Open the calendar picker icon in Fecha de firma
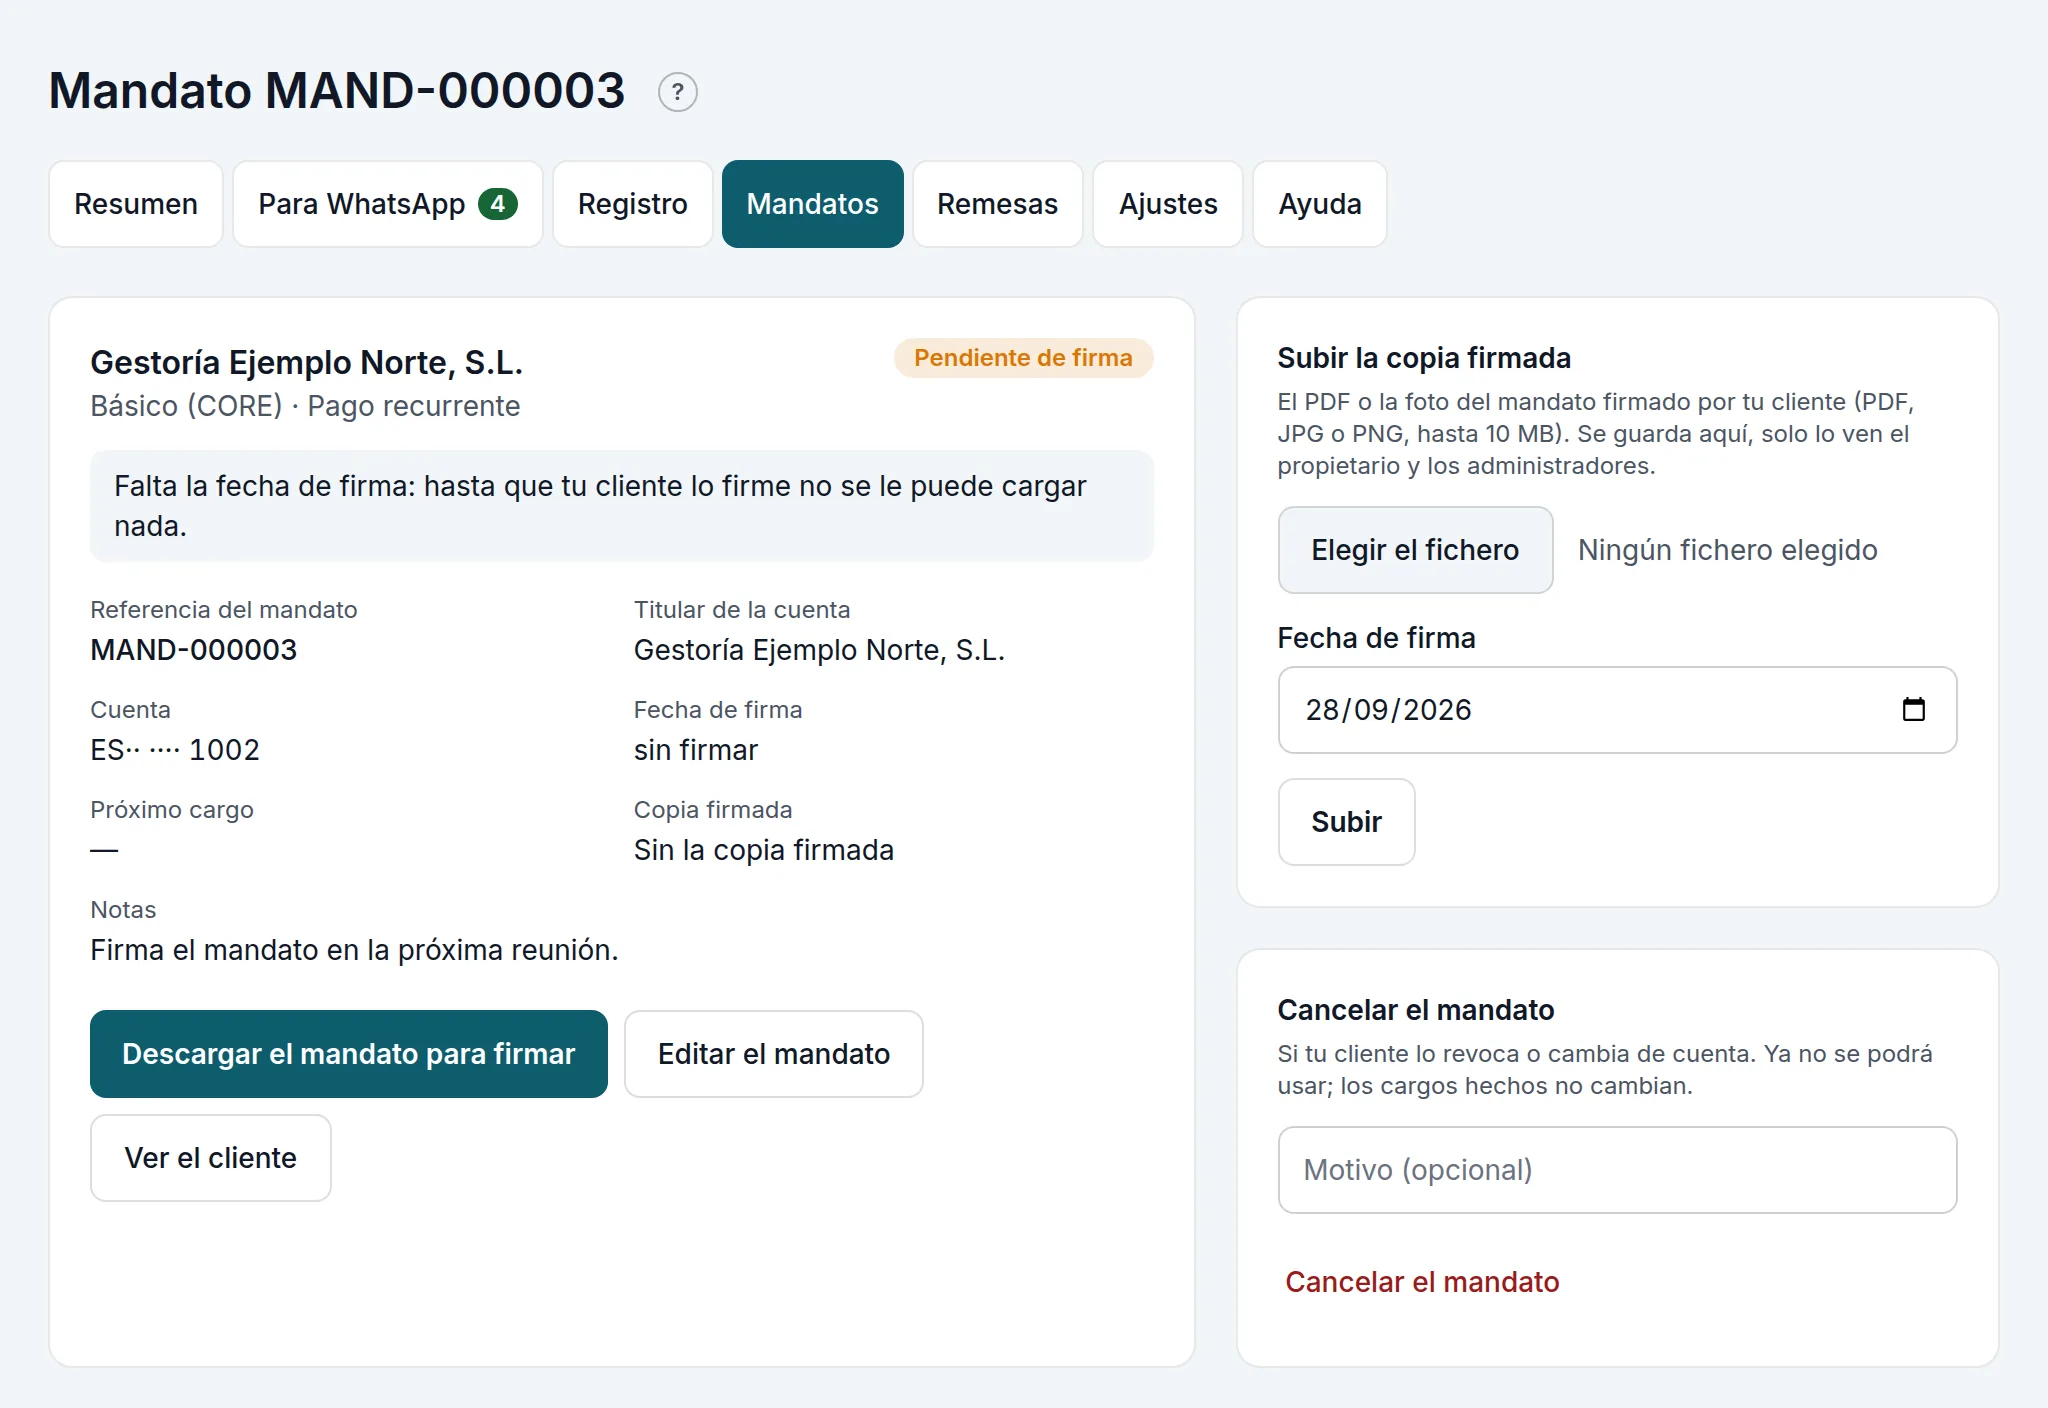This screenshot has width=2048, height=1408. click(x=1913, y=710)
